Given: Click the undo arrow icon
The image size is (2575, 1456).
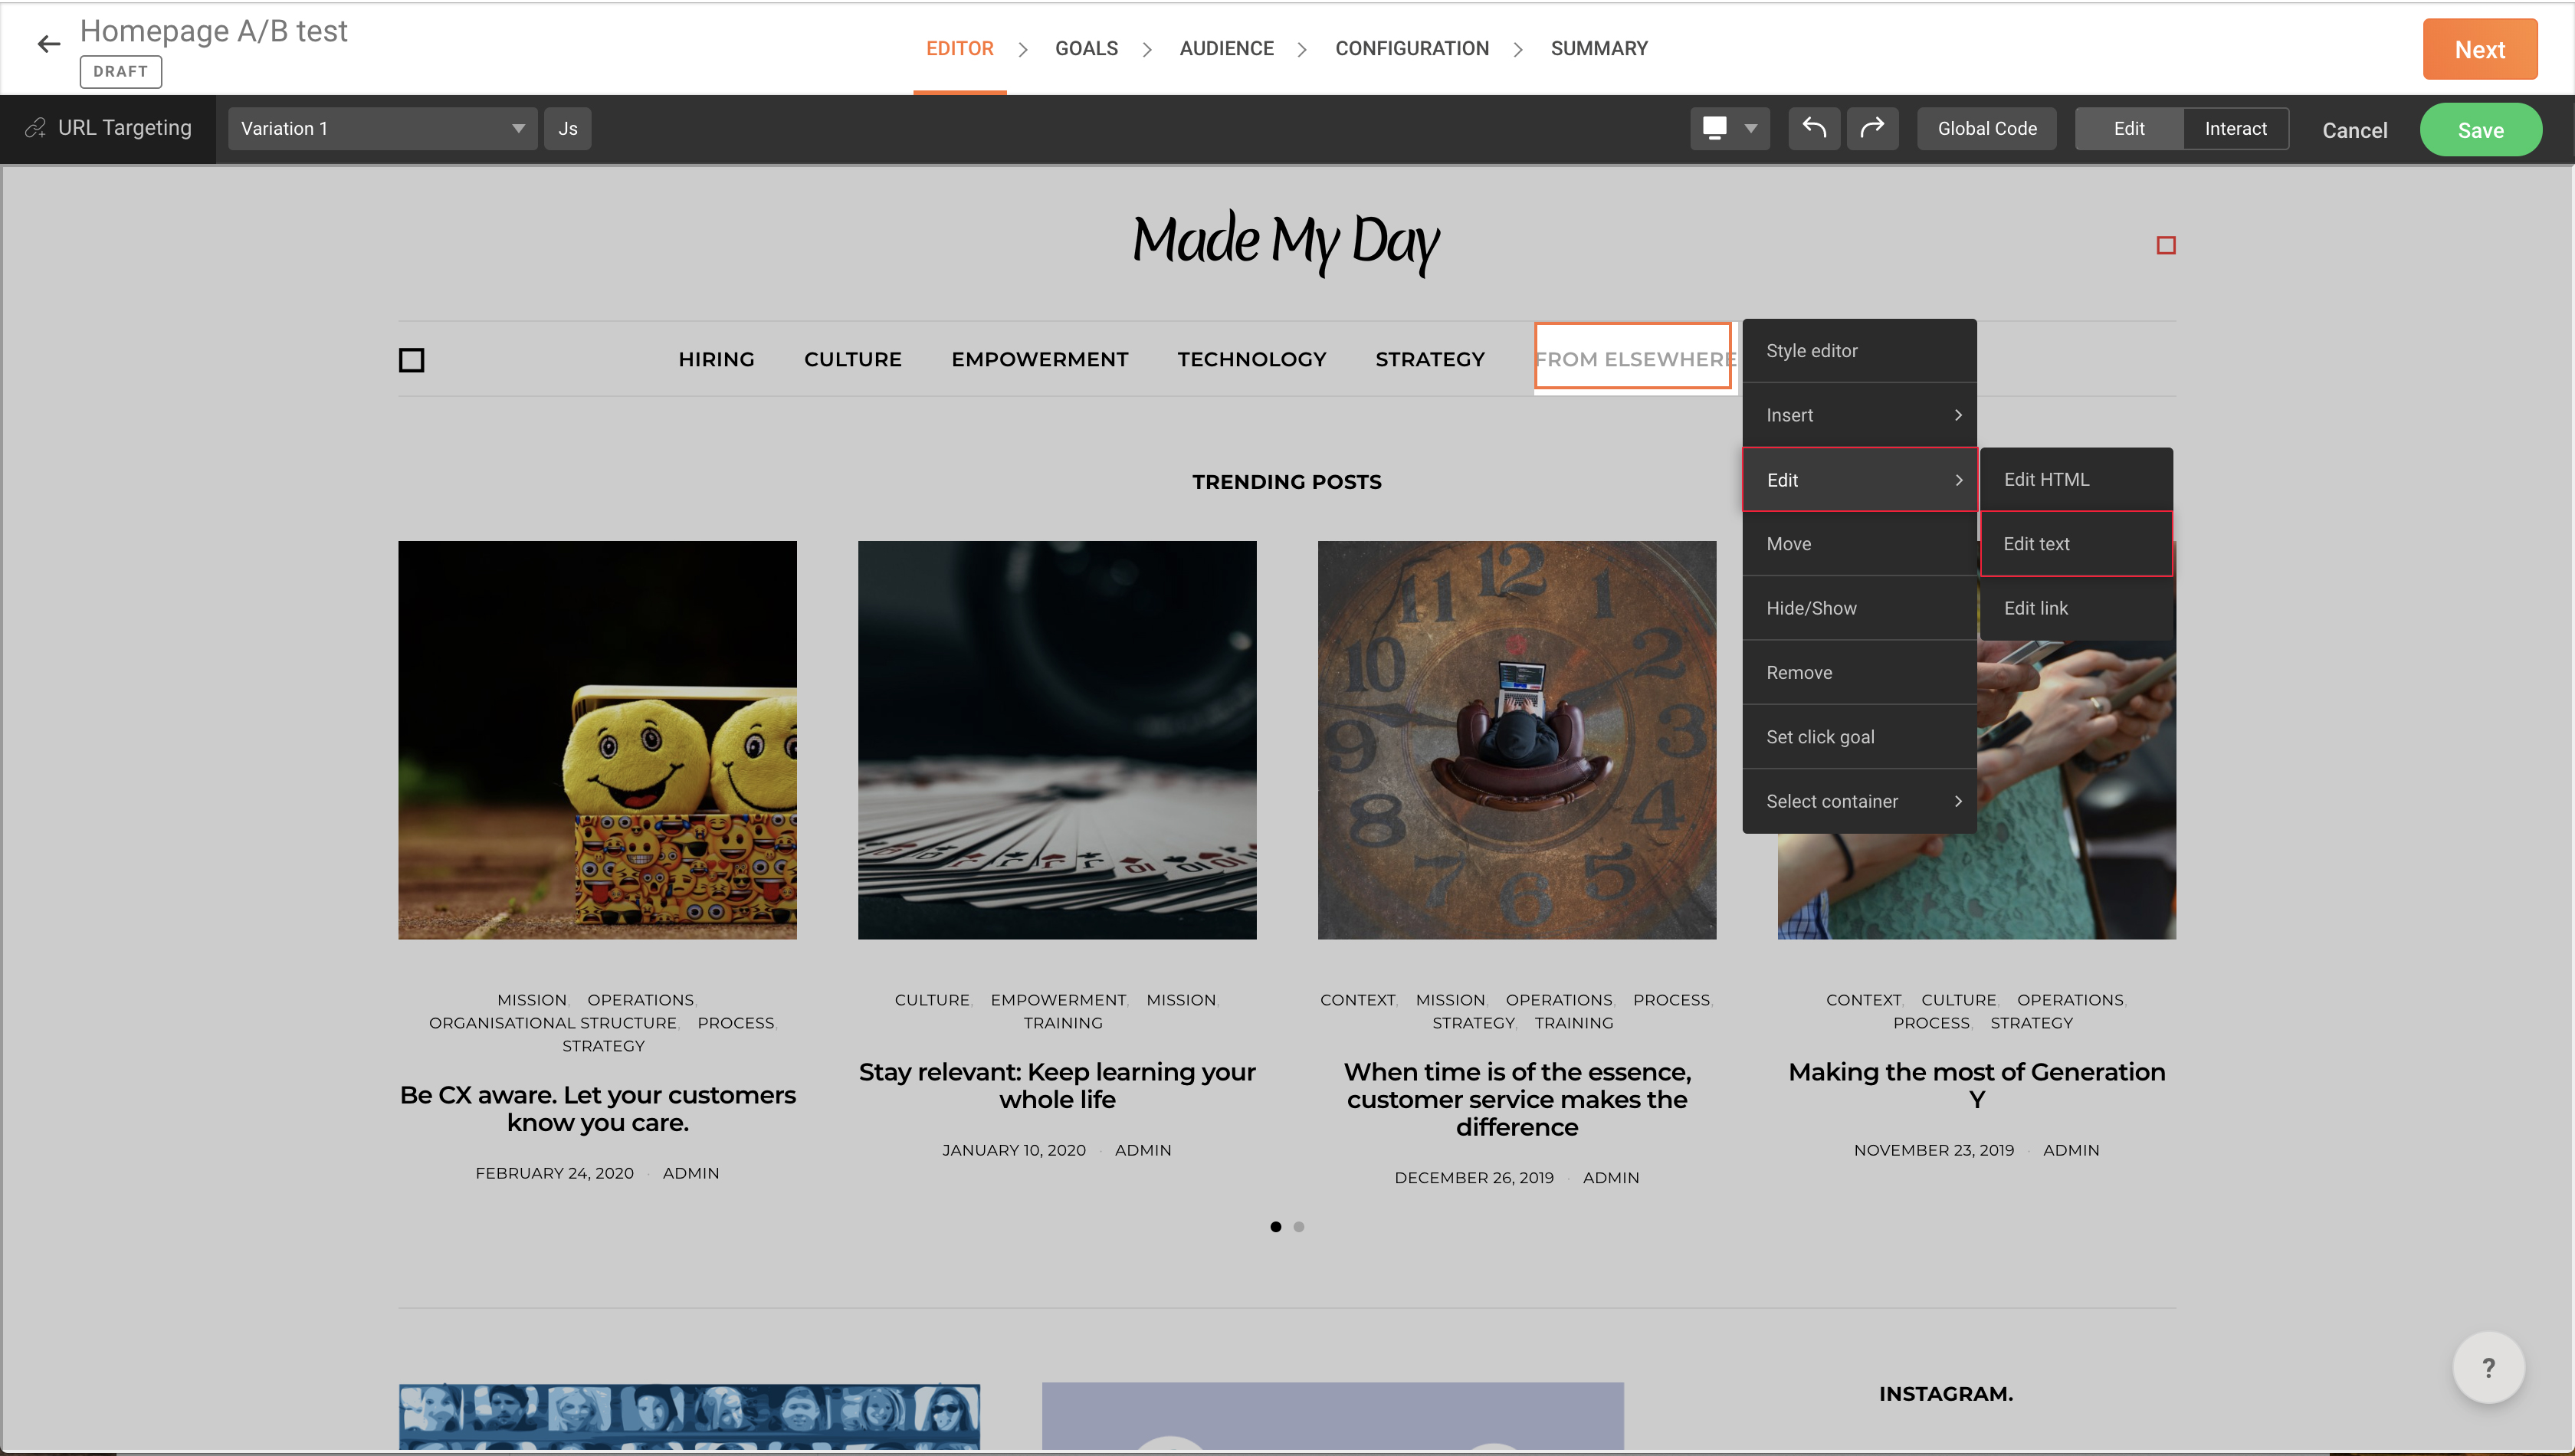Looking at the screenshot, I should [x=1814, y=128].
